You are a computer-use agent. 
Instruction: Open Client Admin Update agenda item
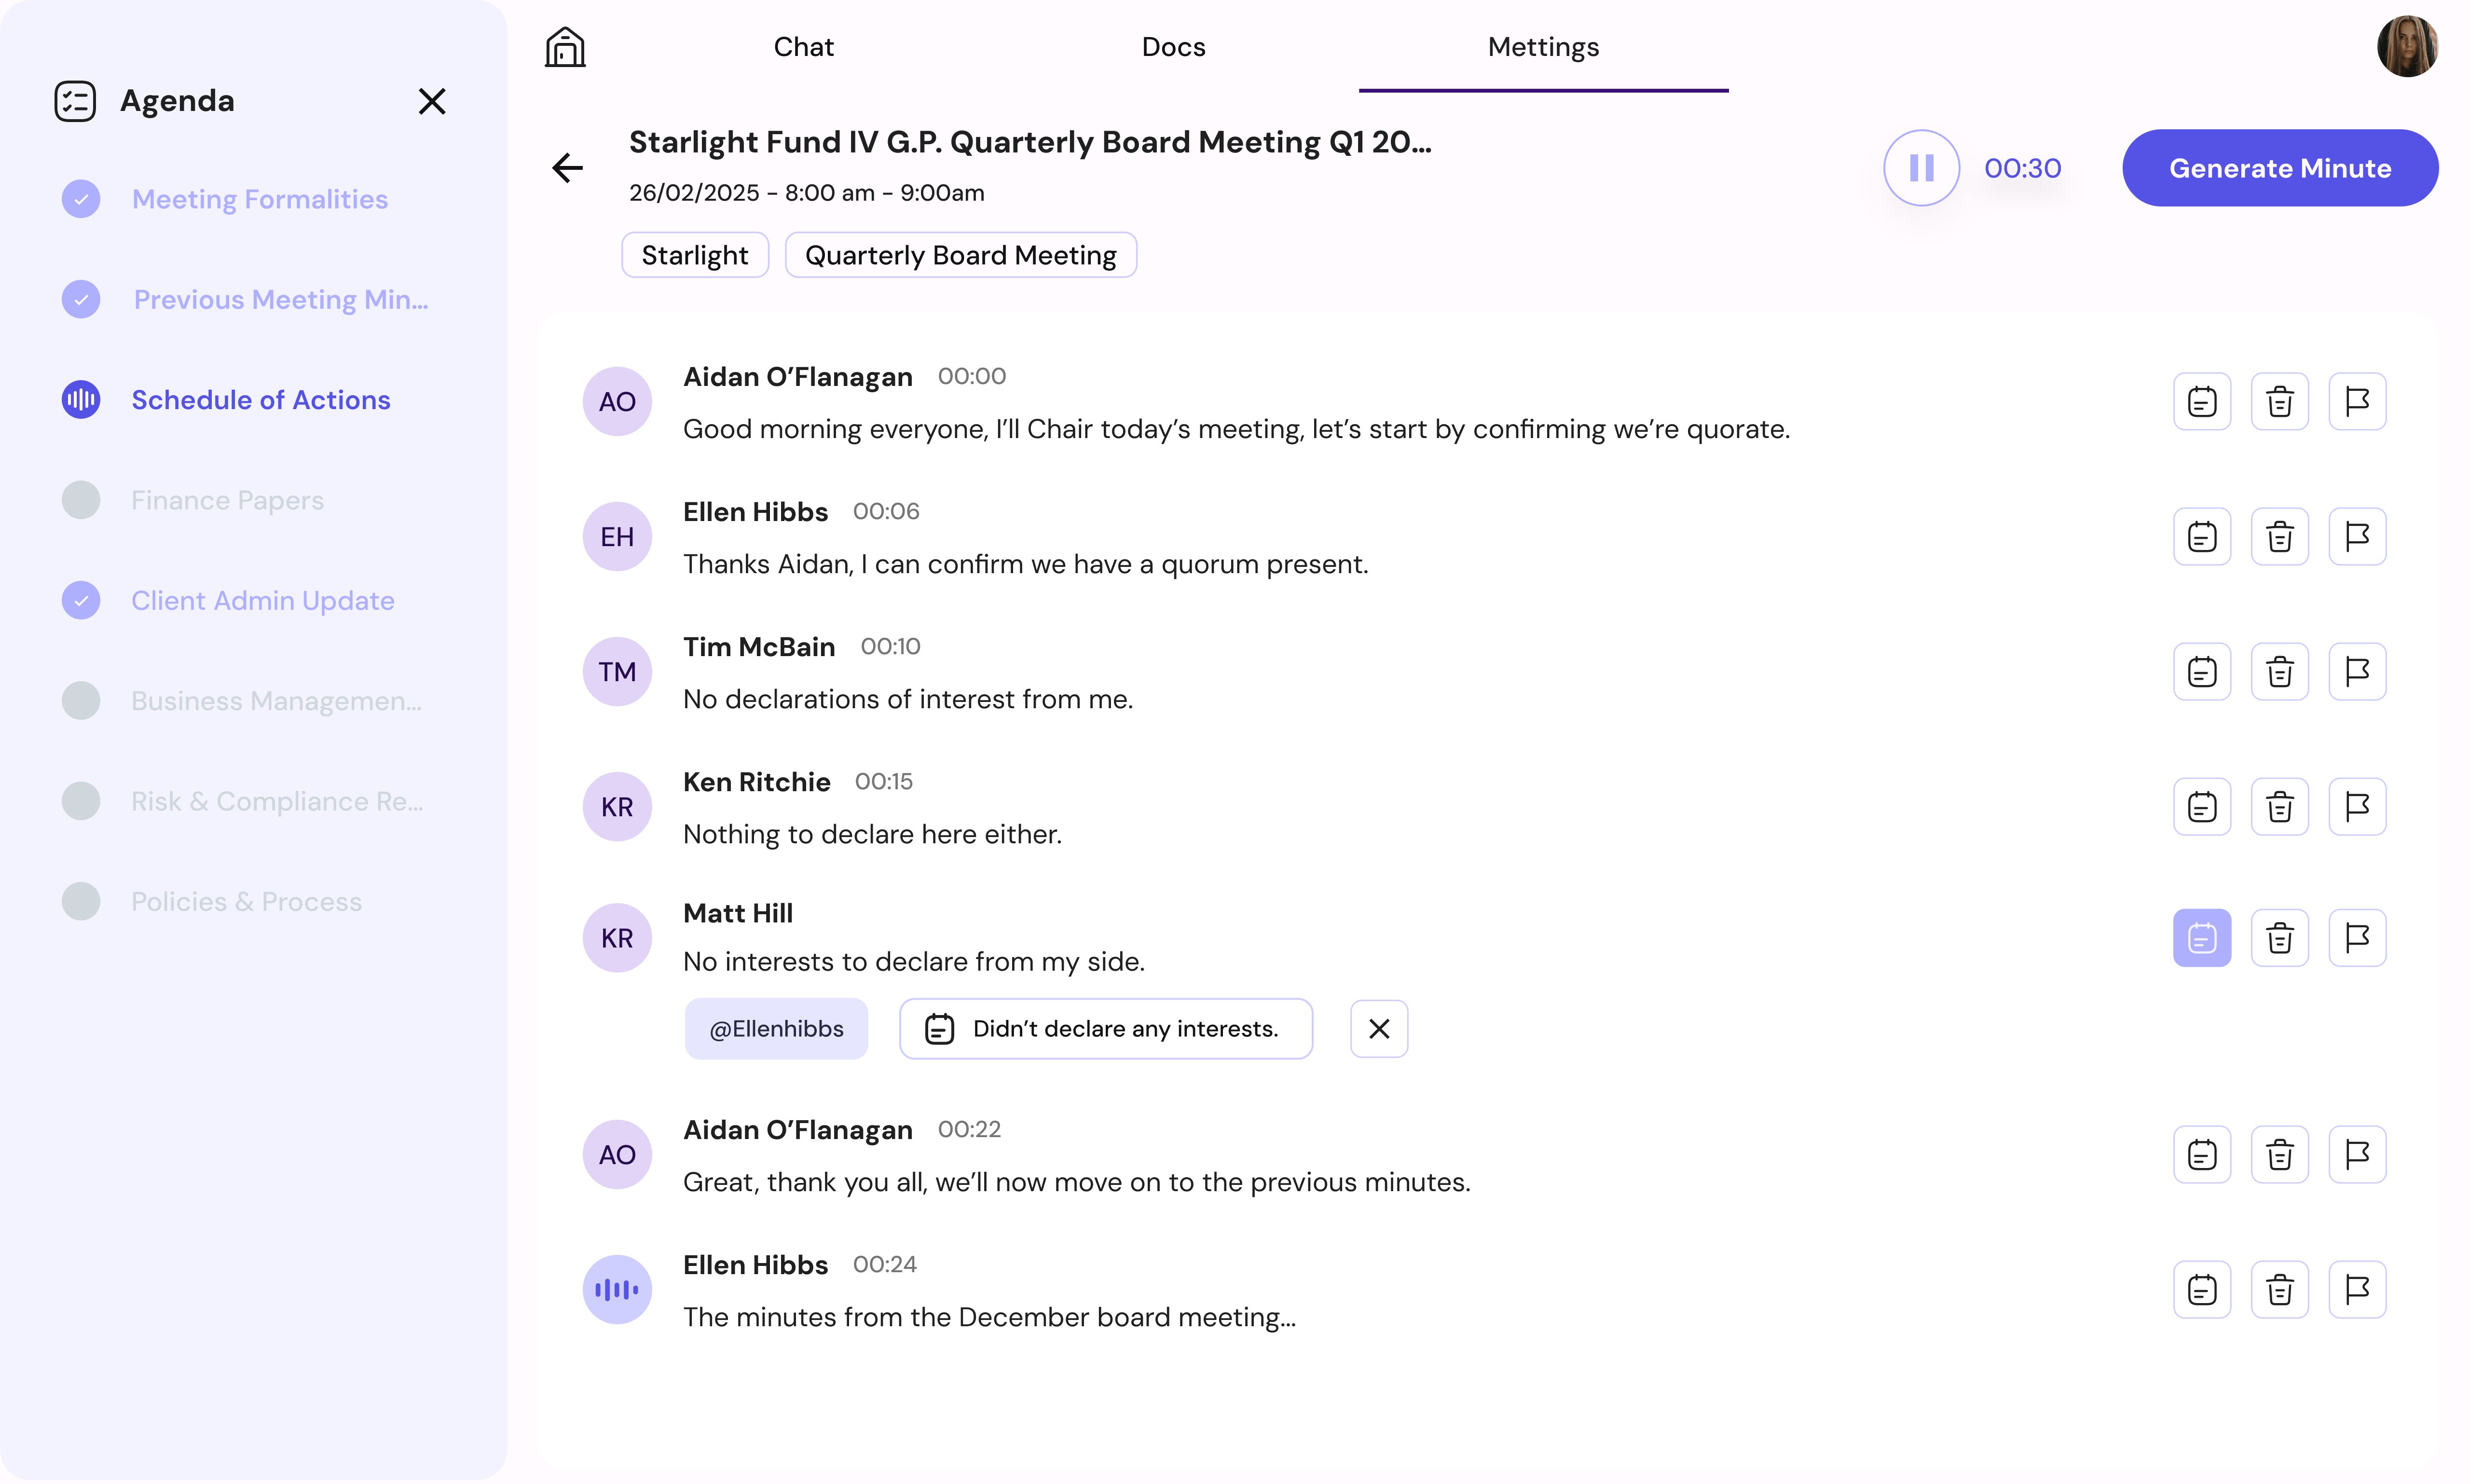pyautogui.click(x=263, y=600)
